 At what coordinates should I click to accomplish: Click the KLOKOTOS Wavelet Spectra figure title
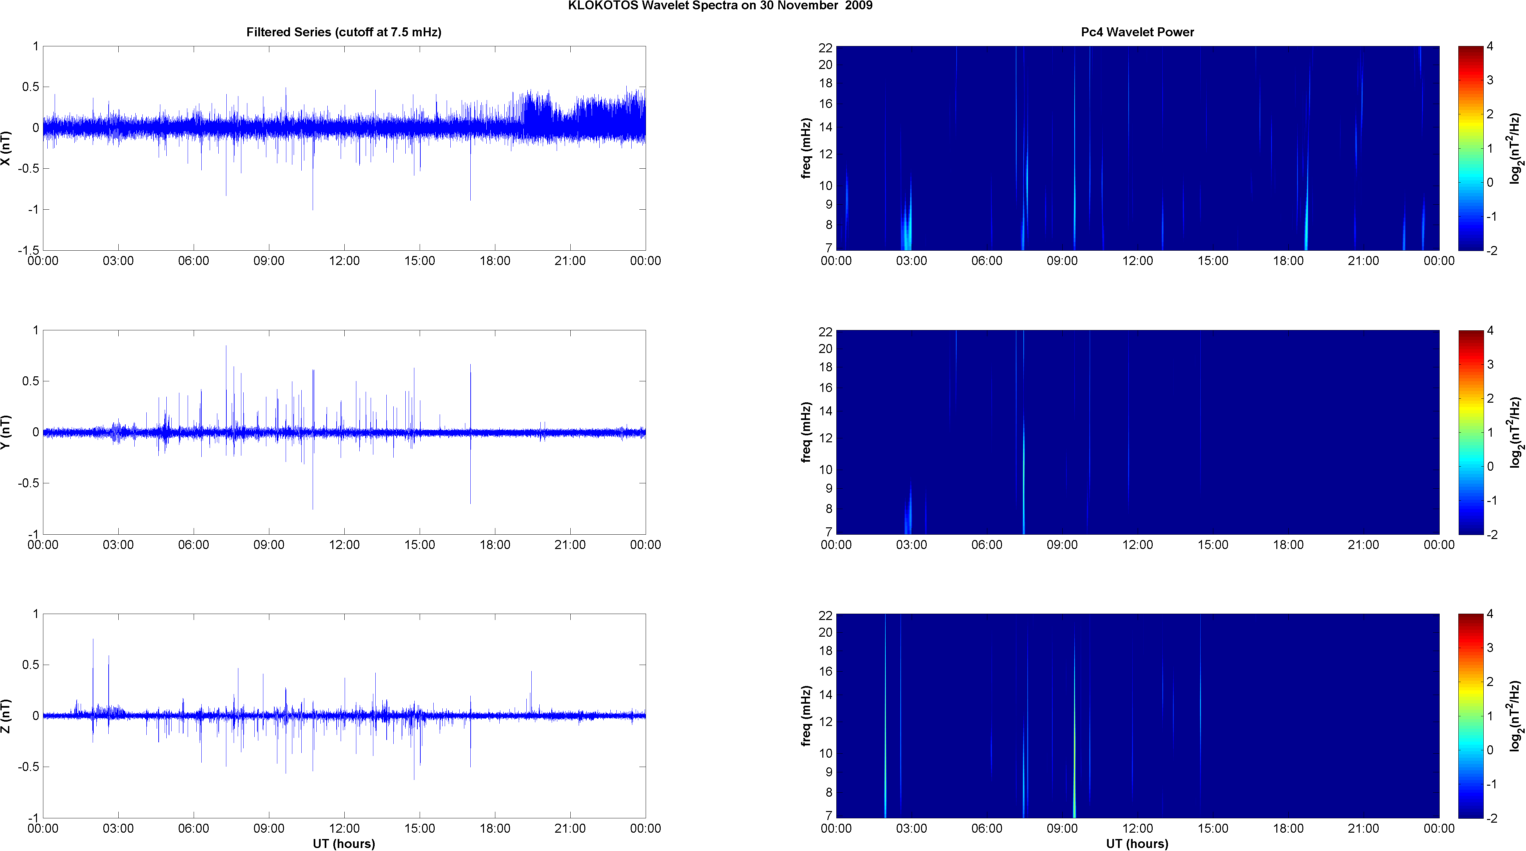click(x=719, y=6)
